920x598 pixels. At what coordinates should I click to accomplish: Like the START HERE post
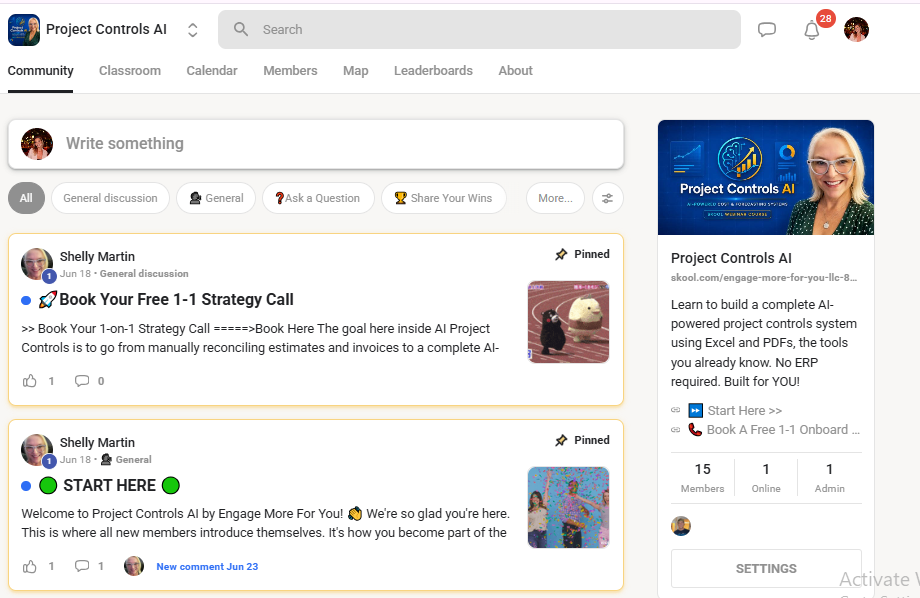29,566
